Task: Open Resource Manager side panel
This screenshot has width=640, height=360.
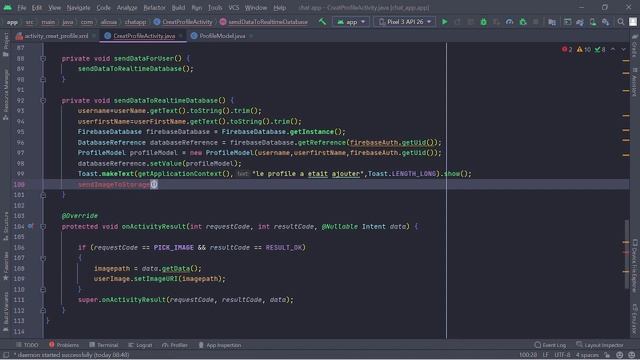Action: [6, 94]
